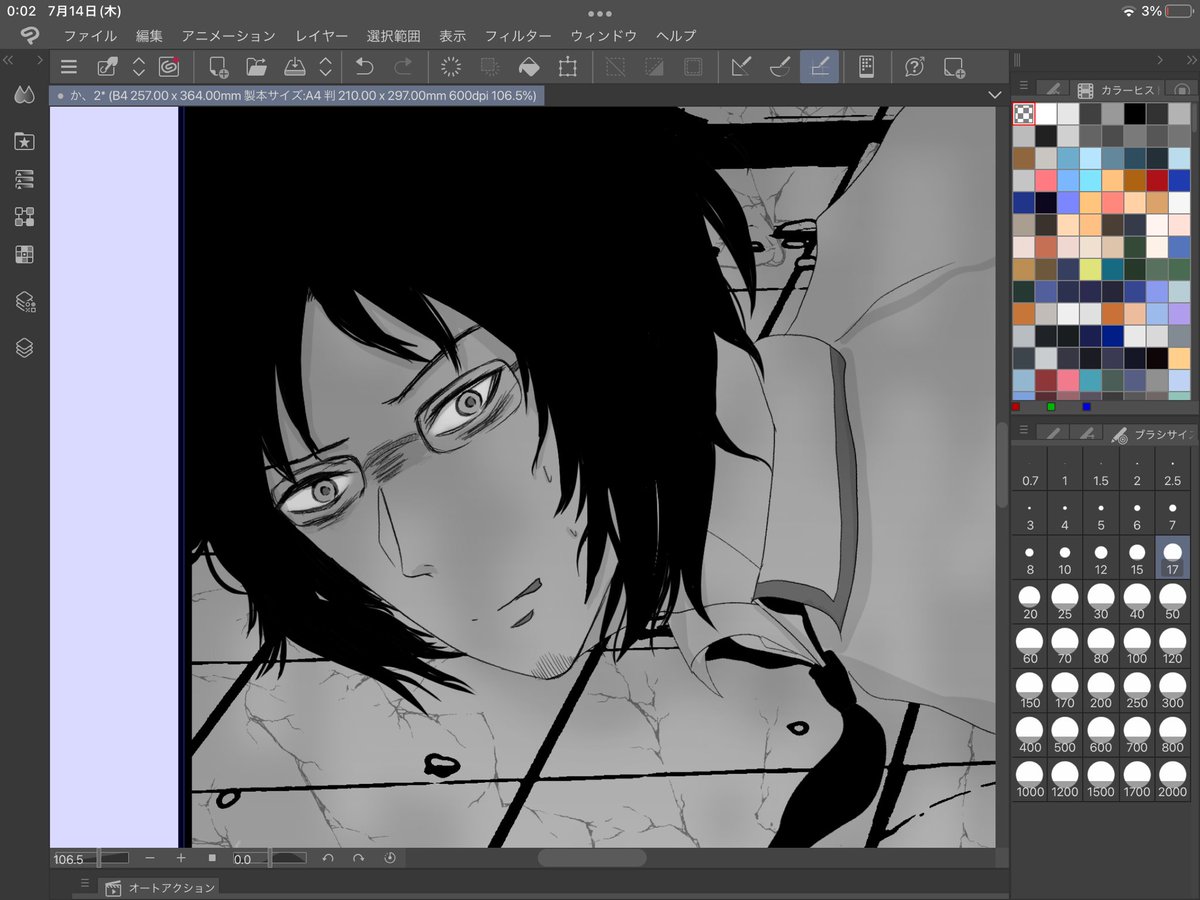Open the ファイル menu
This screenshot has width=1200, height=900.
click(90, 36)
